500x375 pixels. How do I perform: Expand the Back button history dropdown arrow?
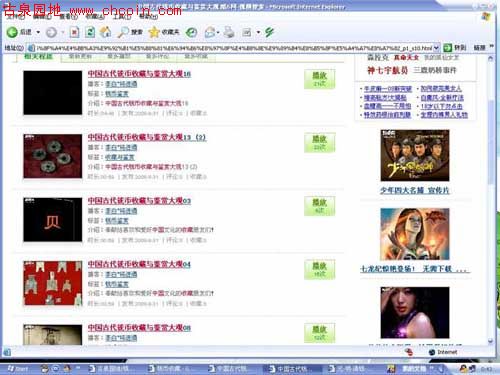click(x=38, y=32)
